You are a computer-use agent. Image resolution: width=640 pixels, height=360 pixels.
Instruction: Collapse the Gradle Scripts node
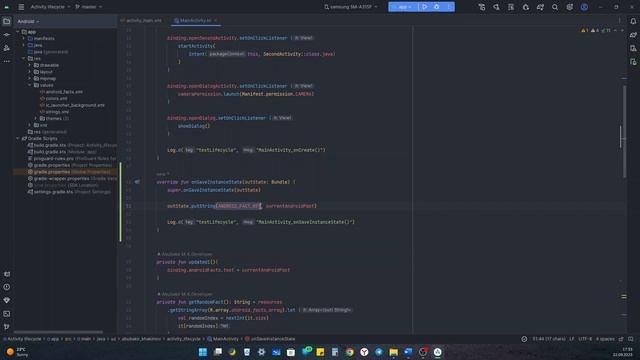coord(18,138)
